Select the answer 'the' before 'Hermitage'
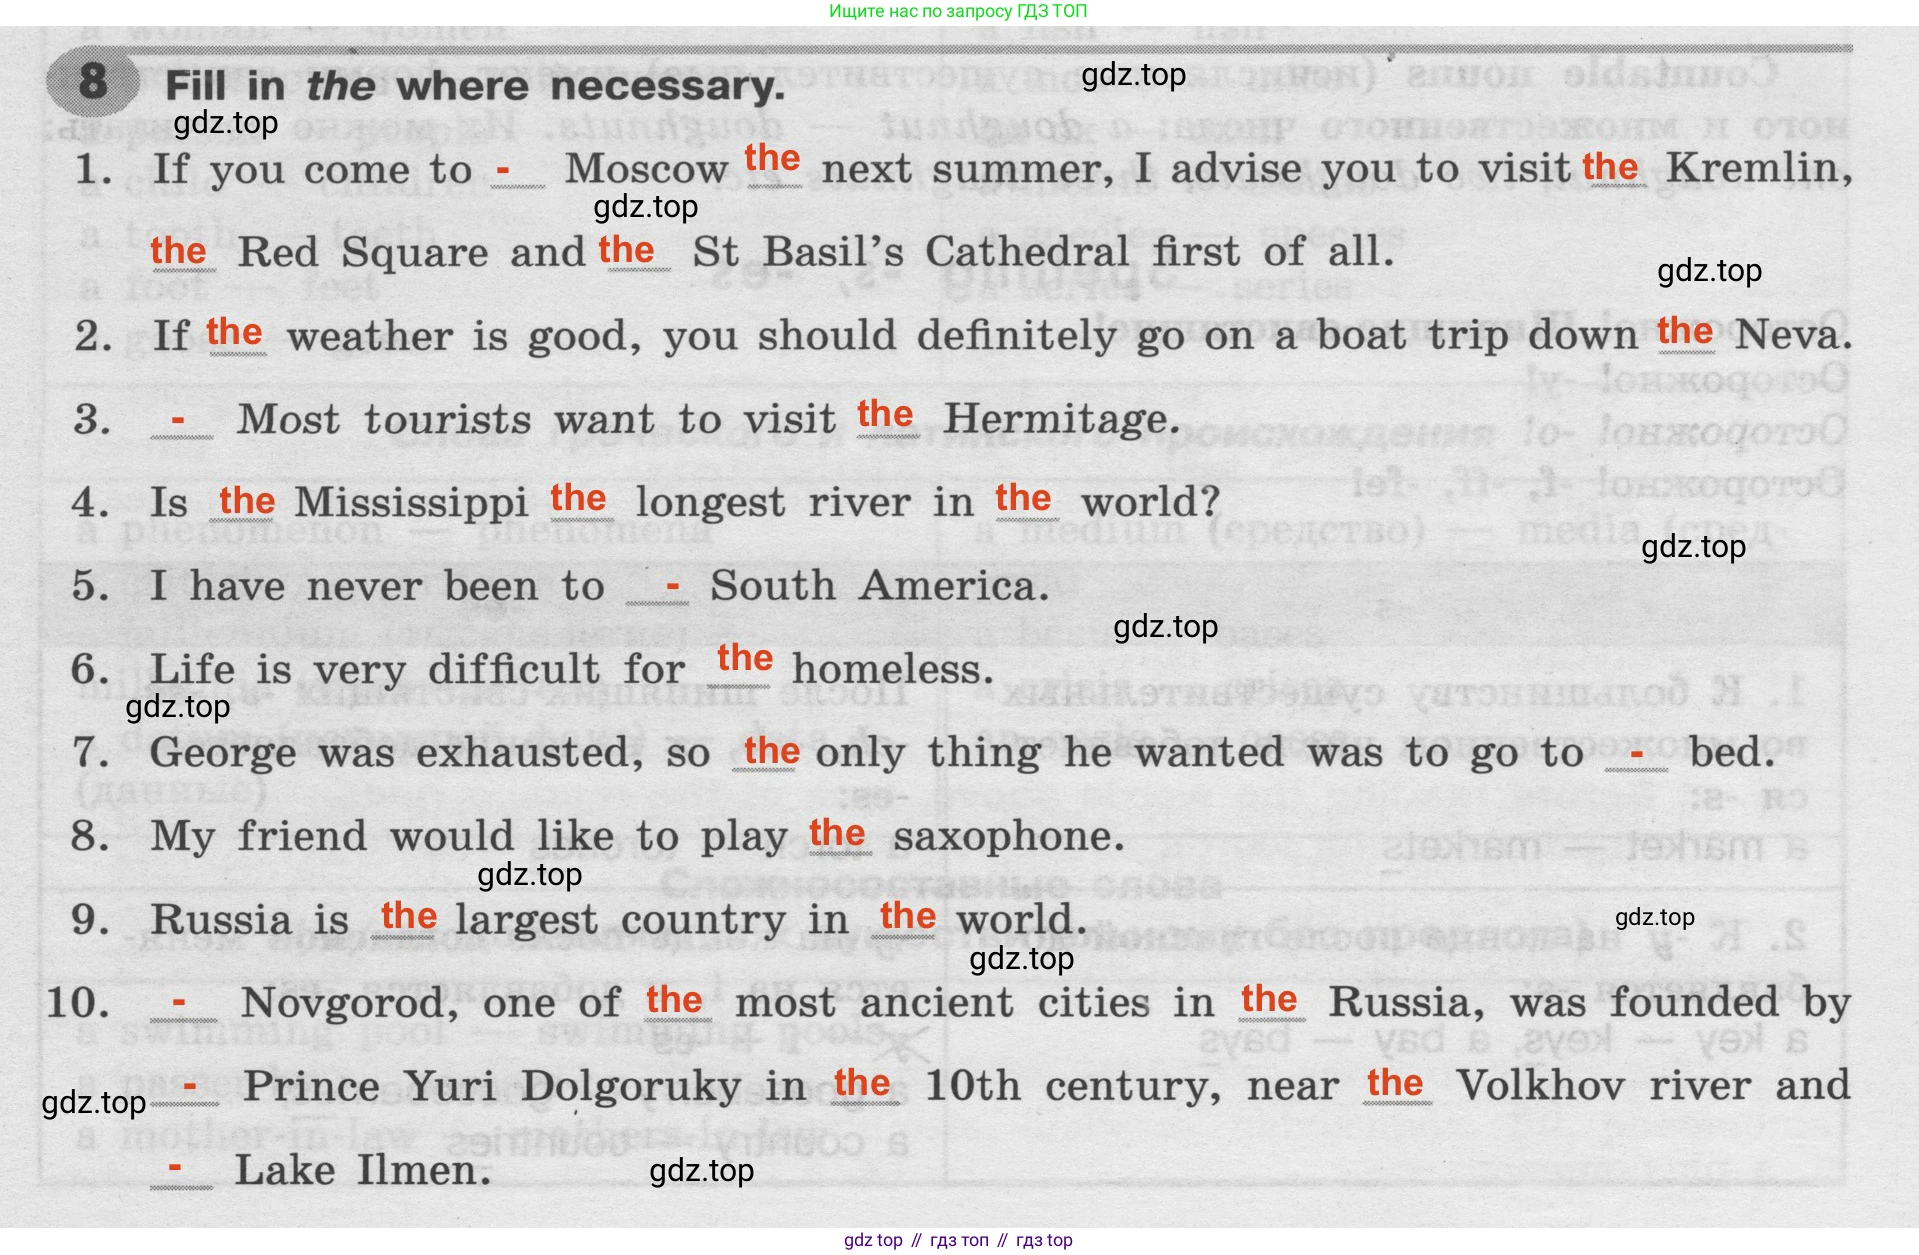 (885, 414)
